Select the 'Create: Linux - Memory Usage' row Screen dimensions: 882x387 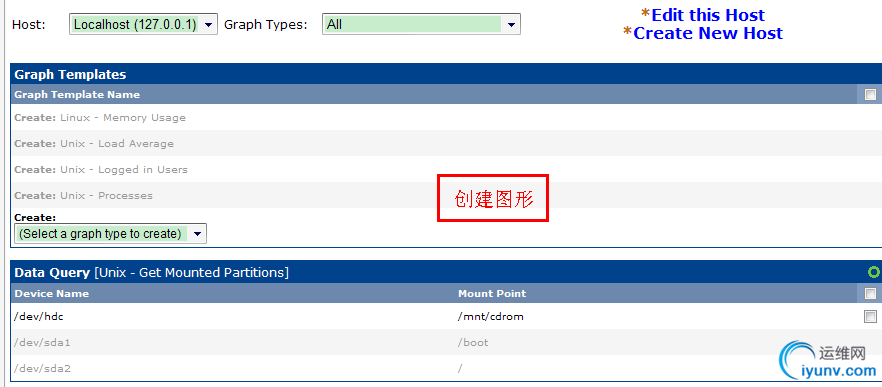pos(446,118)
